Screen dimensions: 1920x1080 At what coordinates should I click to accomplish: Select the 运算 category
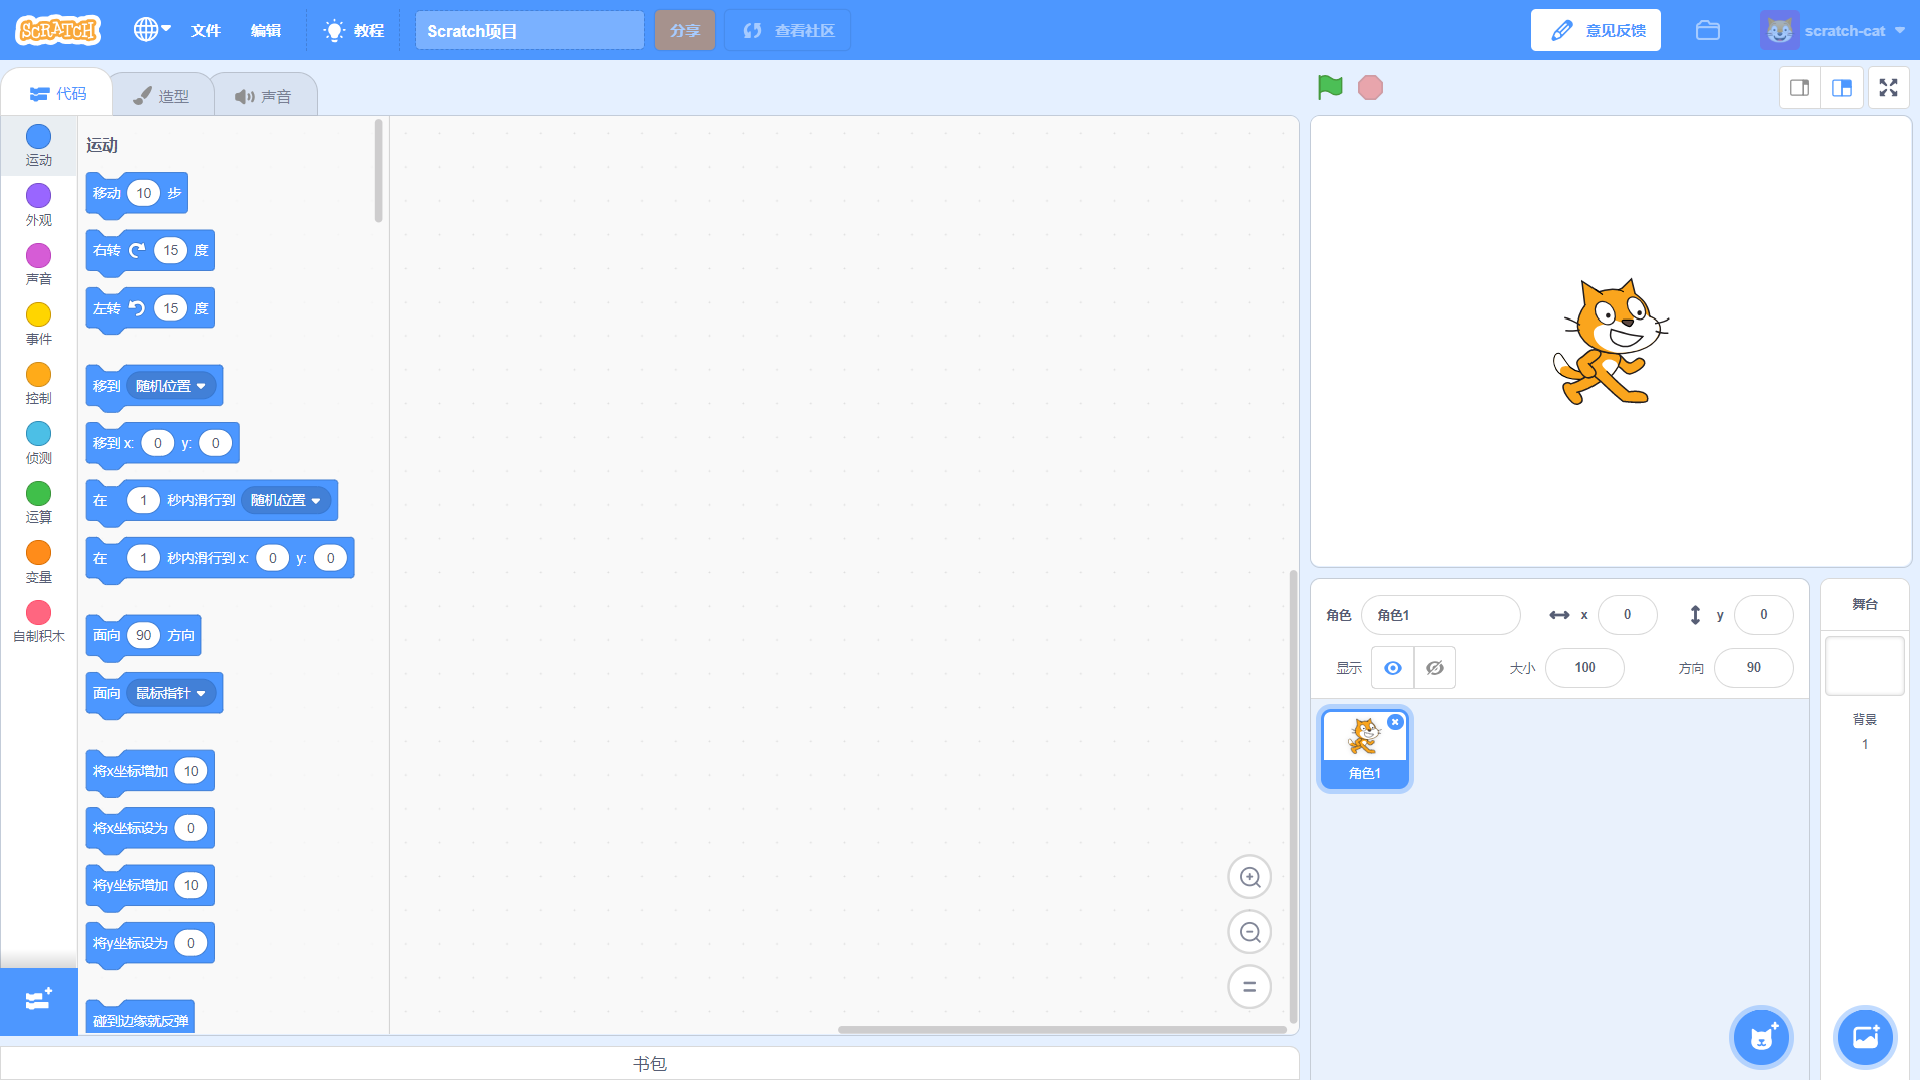[x=38, y=502]
